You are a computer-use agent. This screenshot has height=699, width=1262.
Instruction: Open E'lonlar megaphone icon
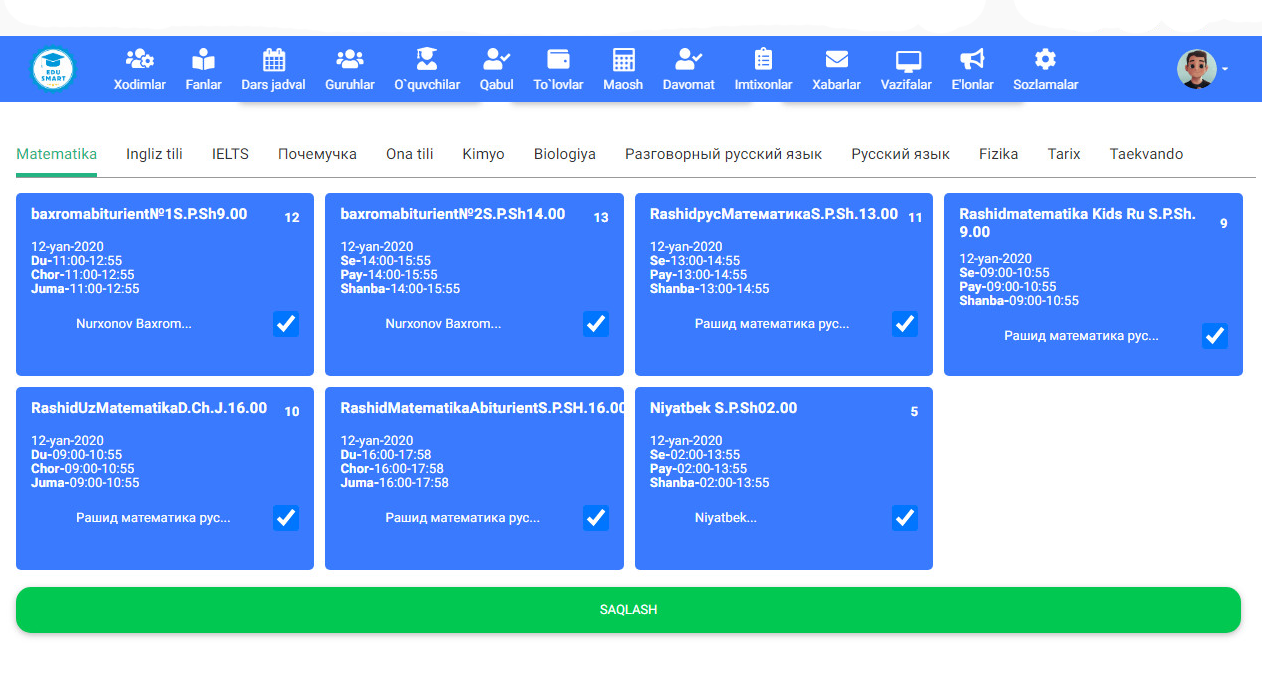coord(972,59)
